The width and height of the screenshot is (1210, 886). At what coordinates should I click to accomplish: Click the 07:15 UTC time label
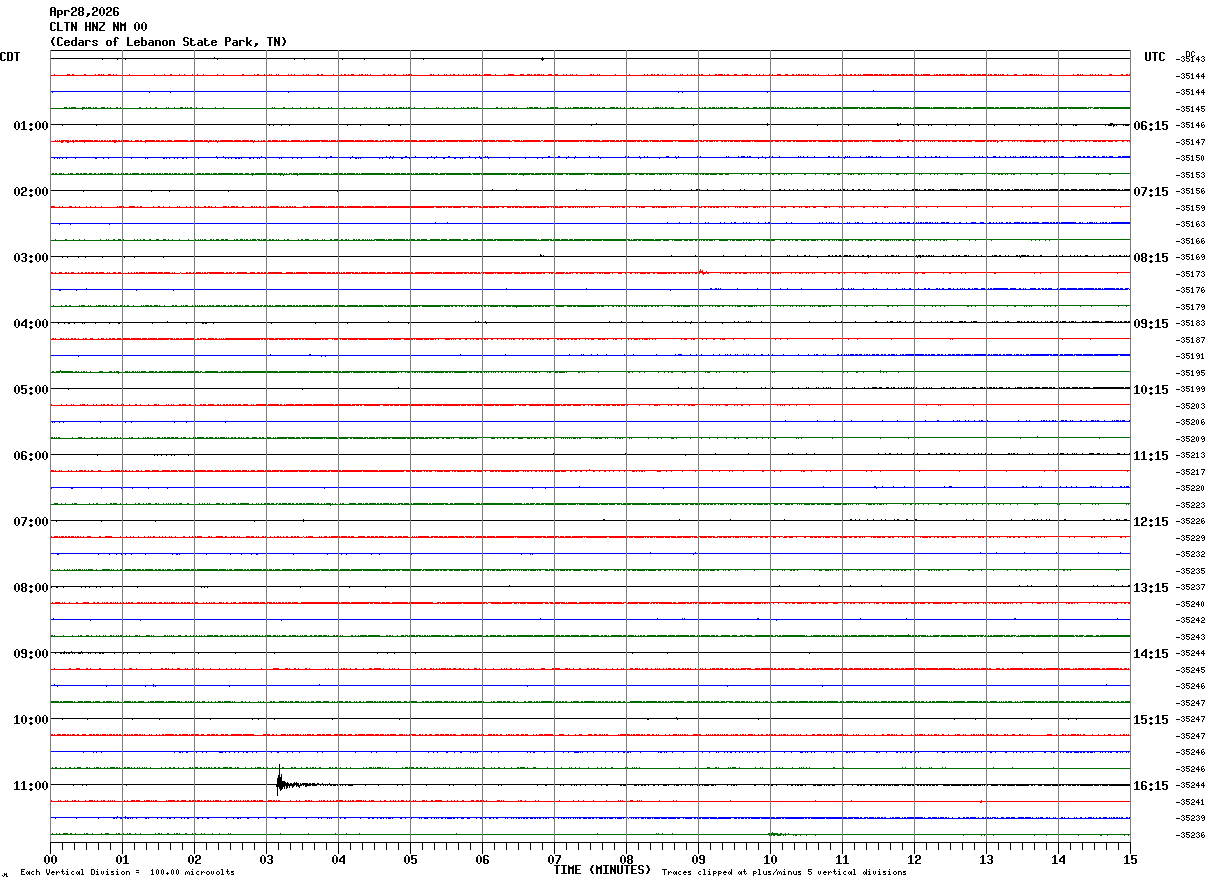tap(1151, 192)
